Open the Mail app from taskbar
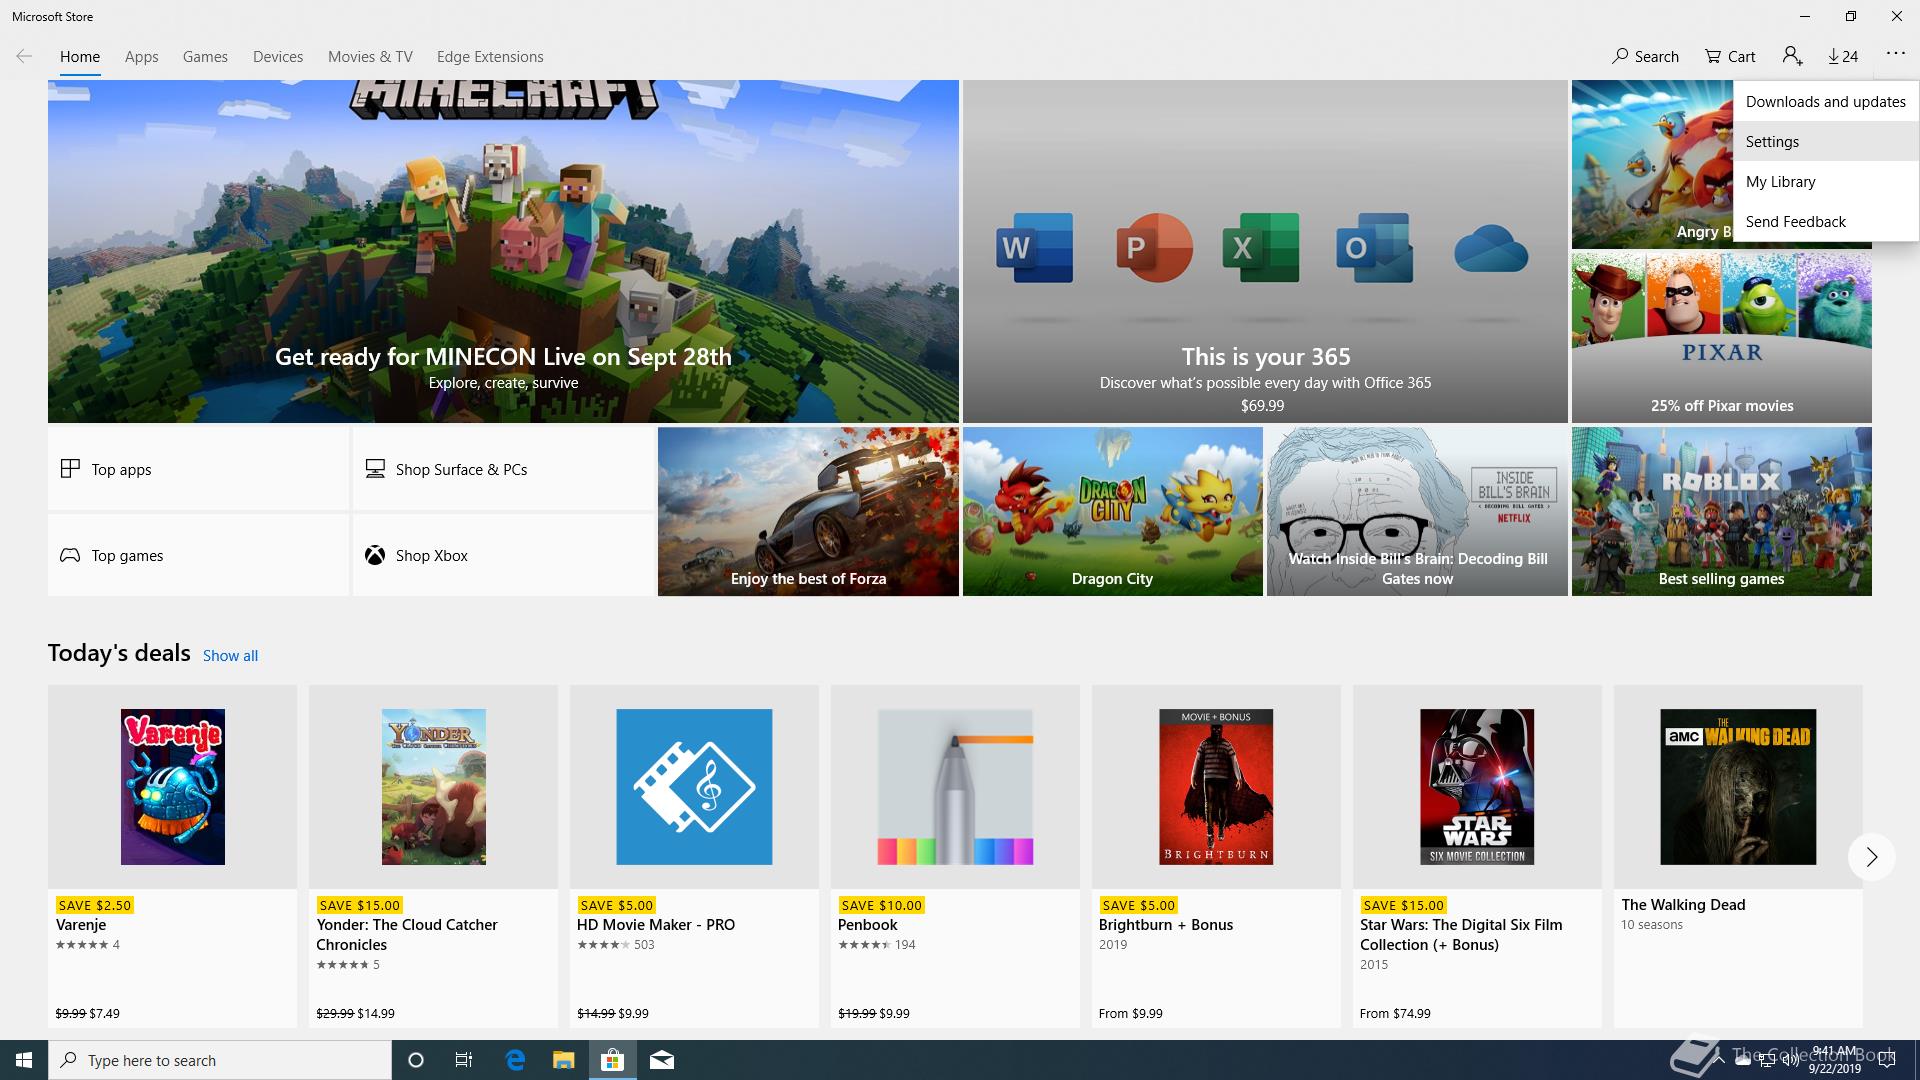Viewport: 1920px width, 1080px height. click(x=662, y=1060)
